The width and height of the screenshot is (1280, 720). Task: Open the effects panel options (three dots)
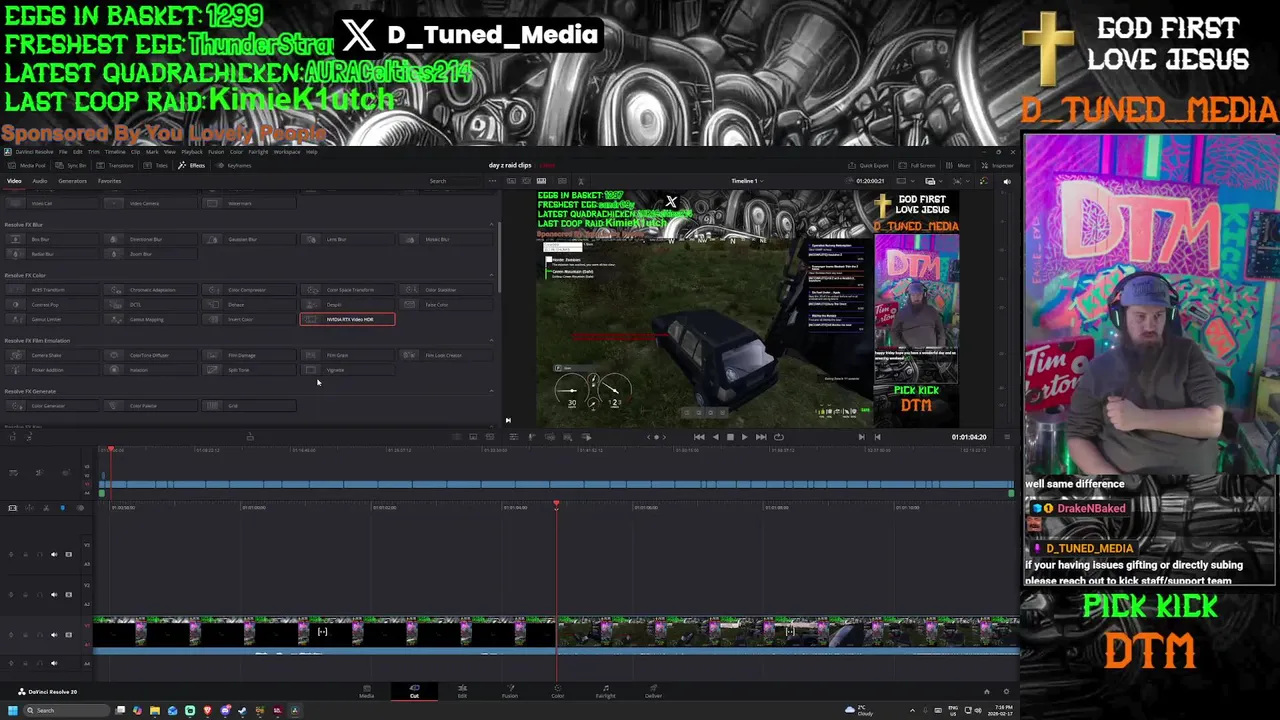point(491,181)
